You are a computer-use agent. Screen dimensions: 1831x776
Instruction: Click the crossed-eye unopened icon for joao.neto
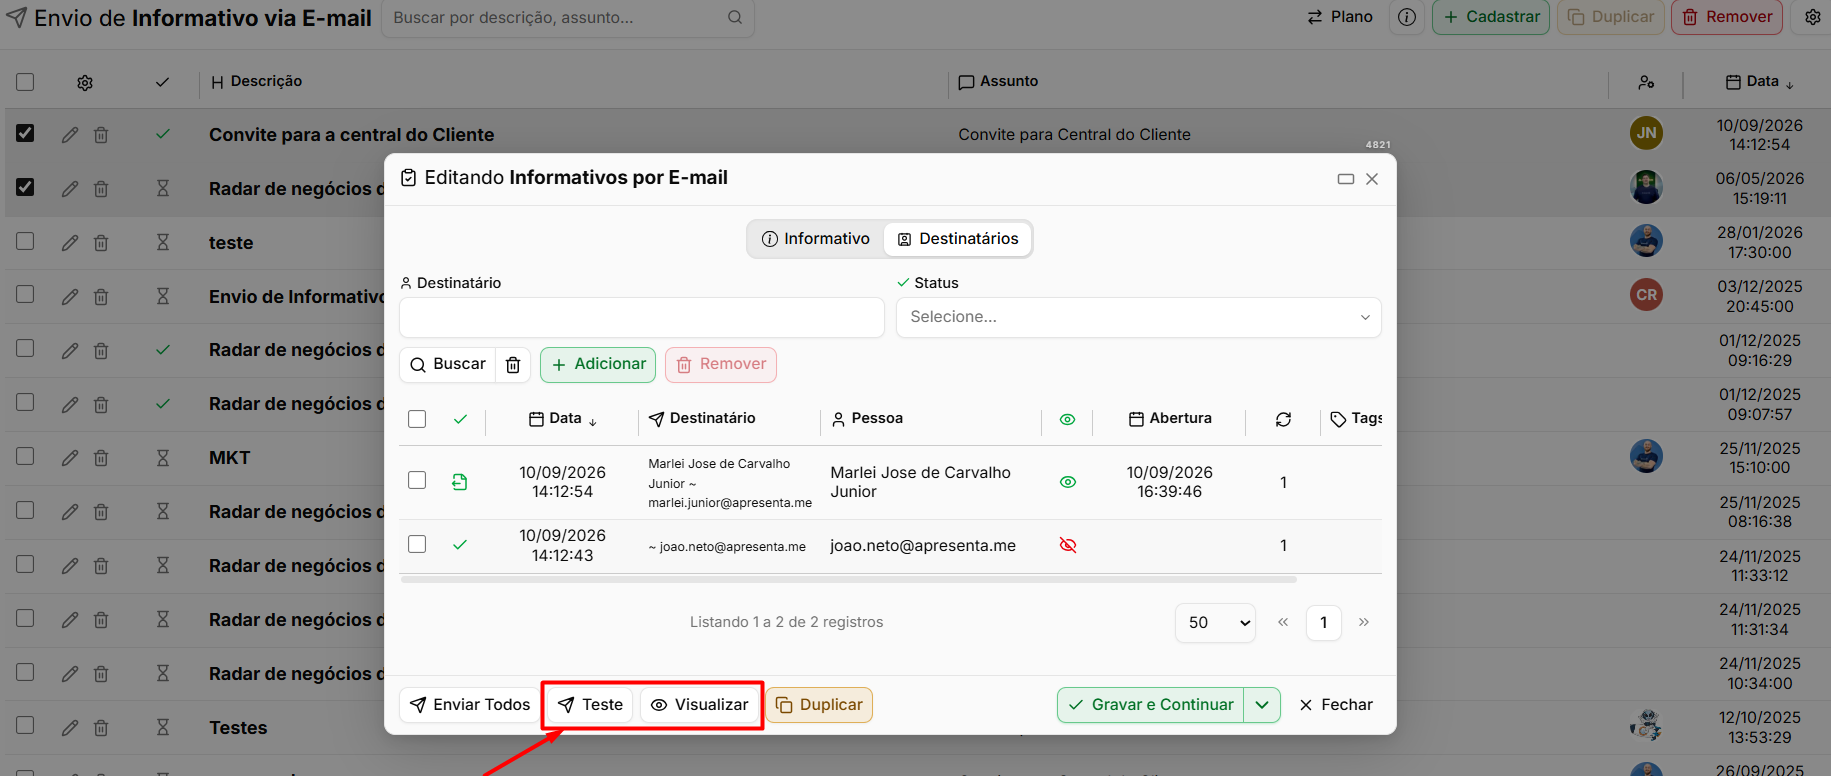pyautogui.click(x=1068, y=545)
